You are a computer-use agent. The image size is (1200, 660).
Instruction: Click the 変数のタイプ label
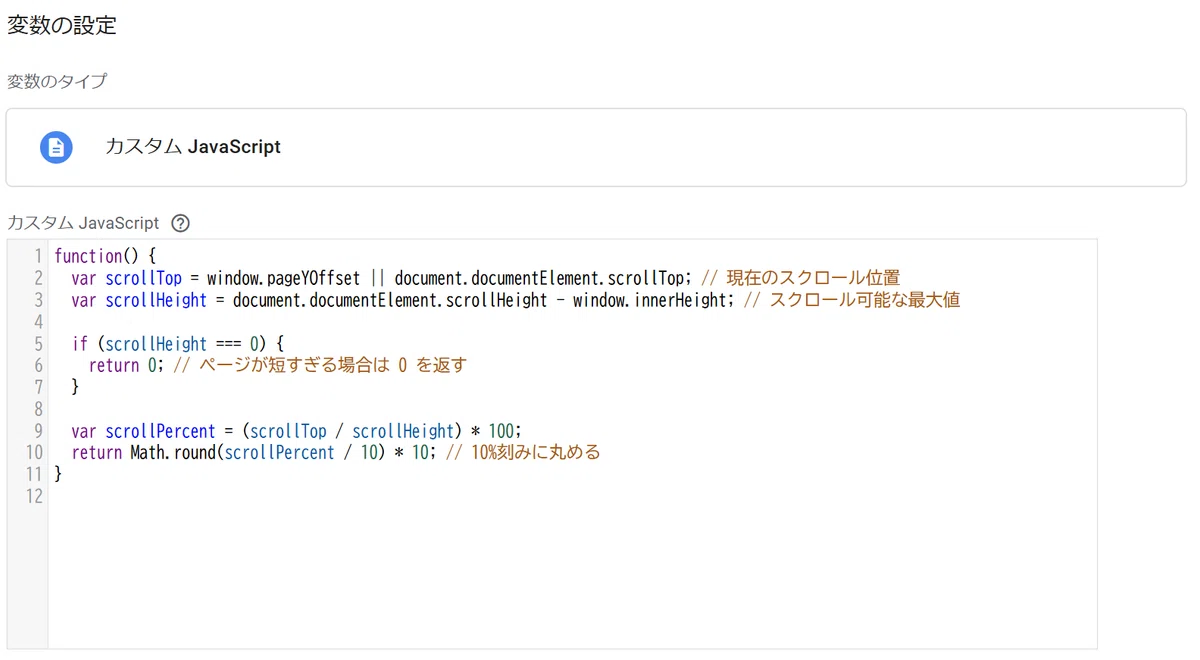coord(57,82)
